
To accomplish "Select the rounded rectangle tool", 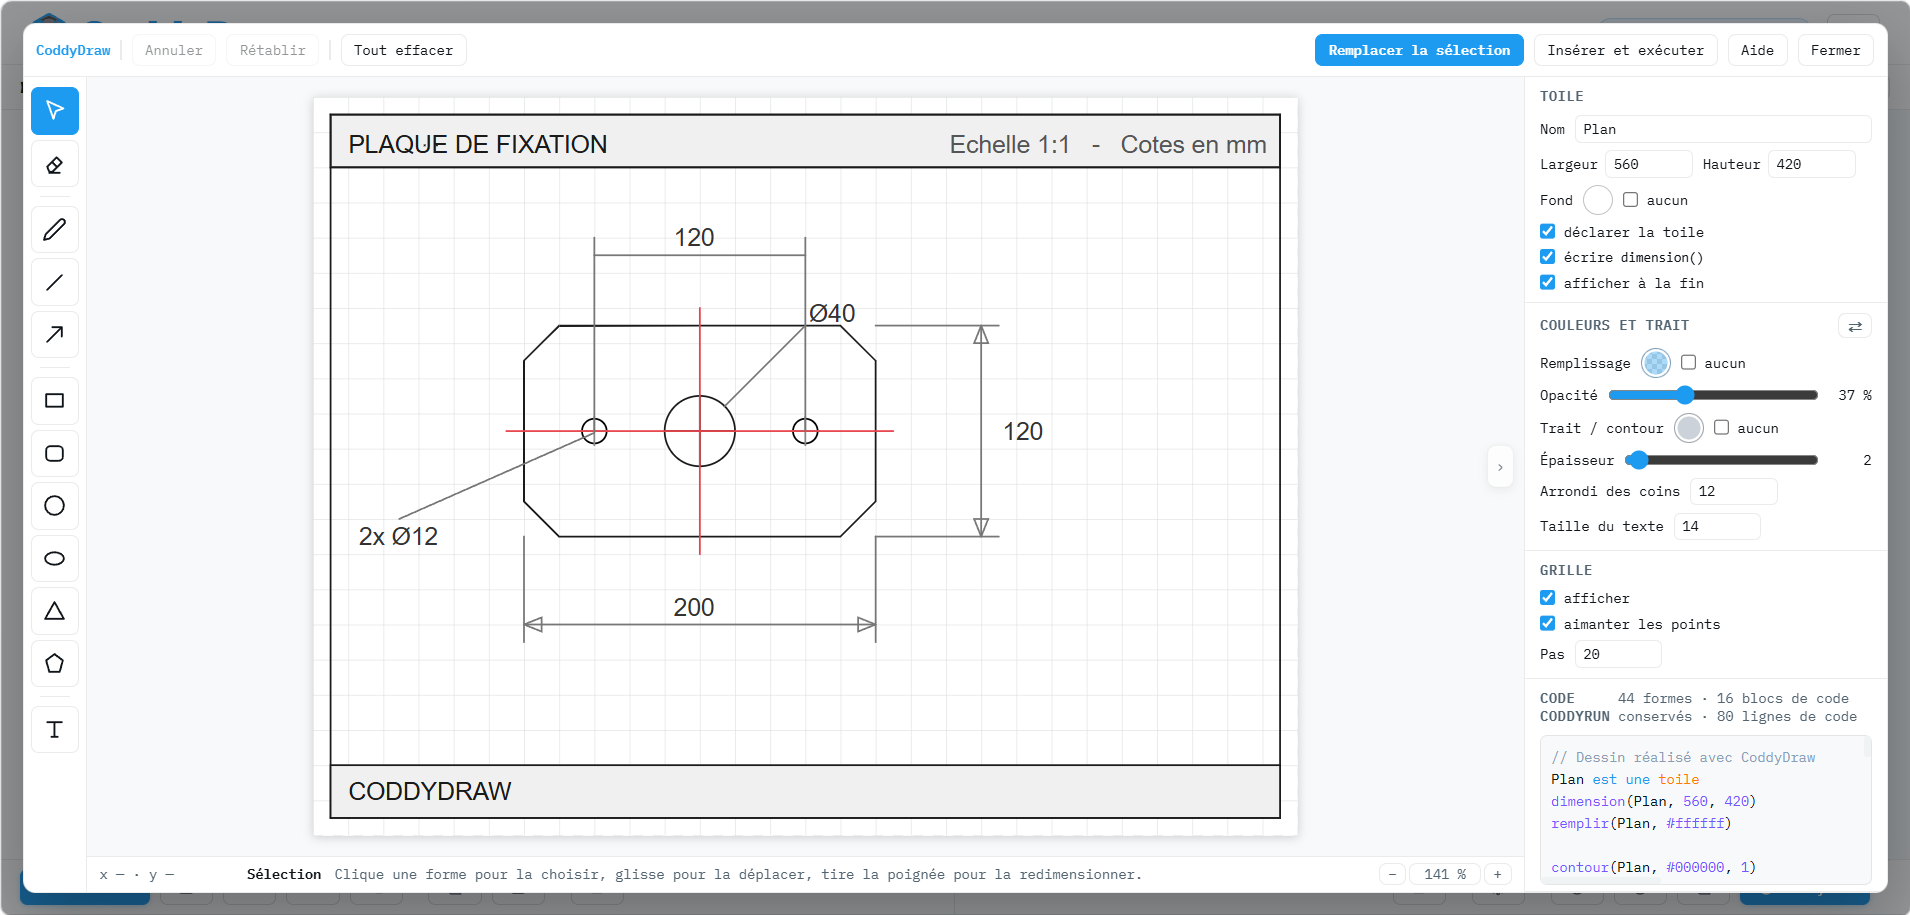I will pyautogui.click(x=55, y=454).
